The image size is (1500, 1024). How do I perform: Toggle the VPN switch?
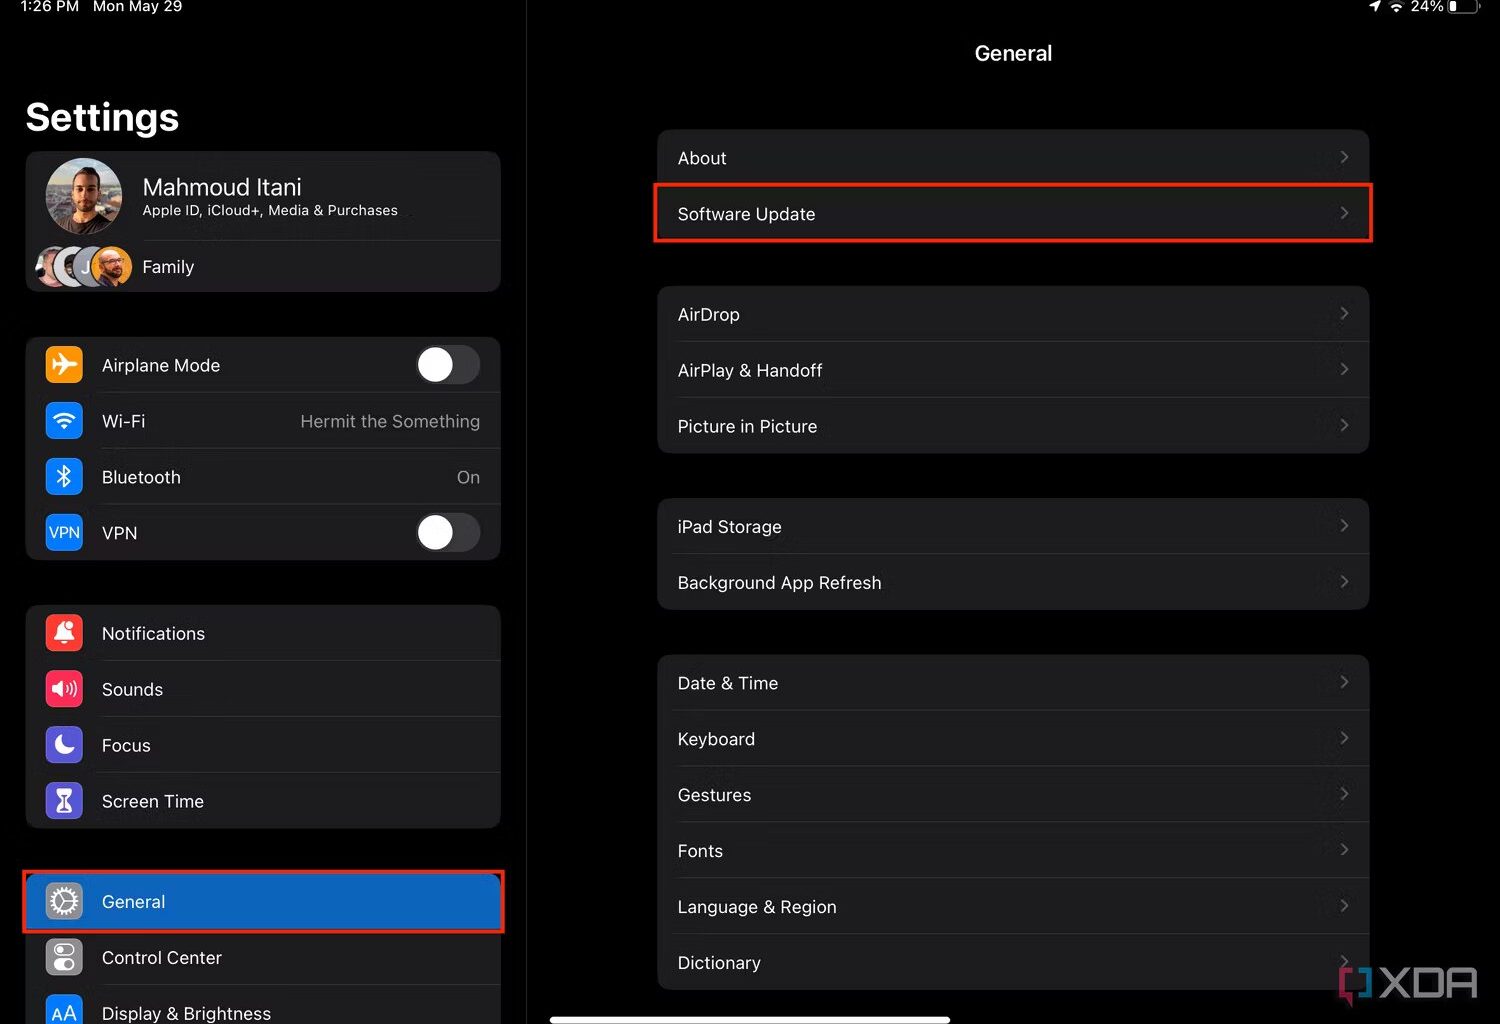point(448,533)
